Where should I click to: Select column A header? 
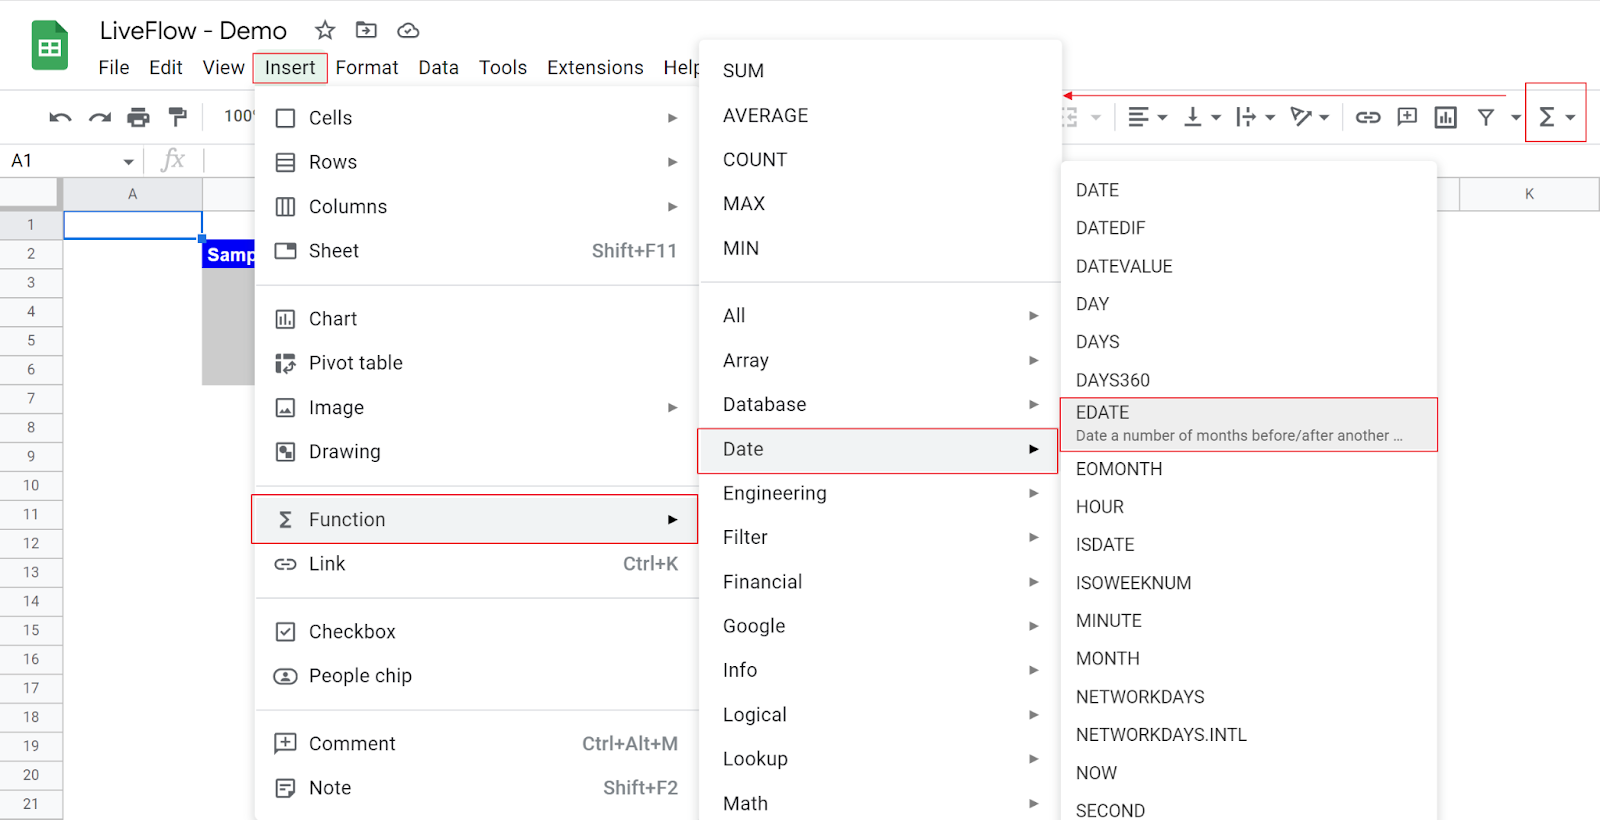tap(132, 194)
